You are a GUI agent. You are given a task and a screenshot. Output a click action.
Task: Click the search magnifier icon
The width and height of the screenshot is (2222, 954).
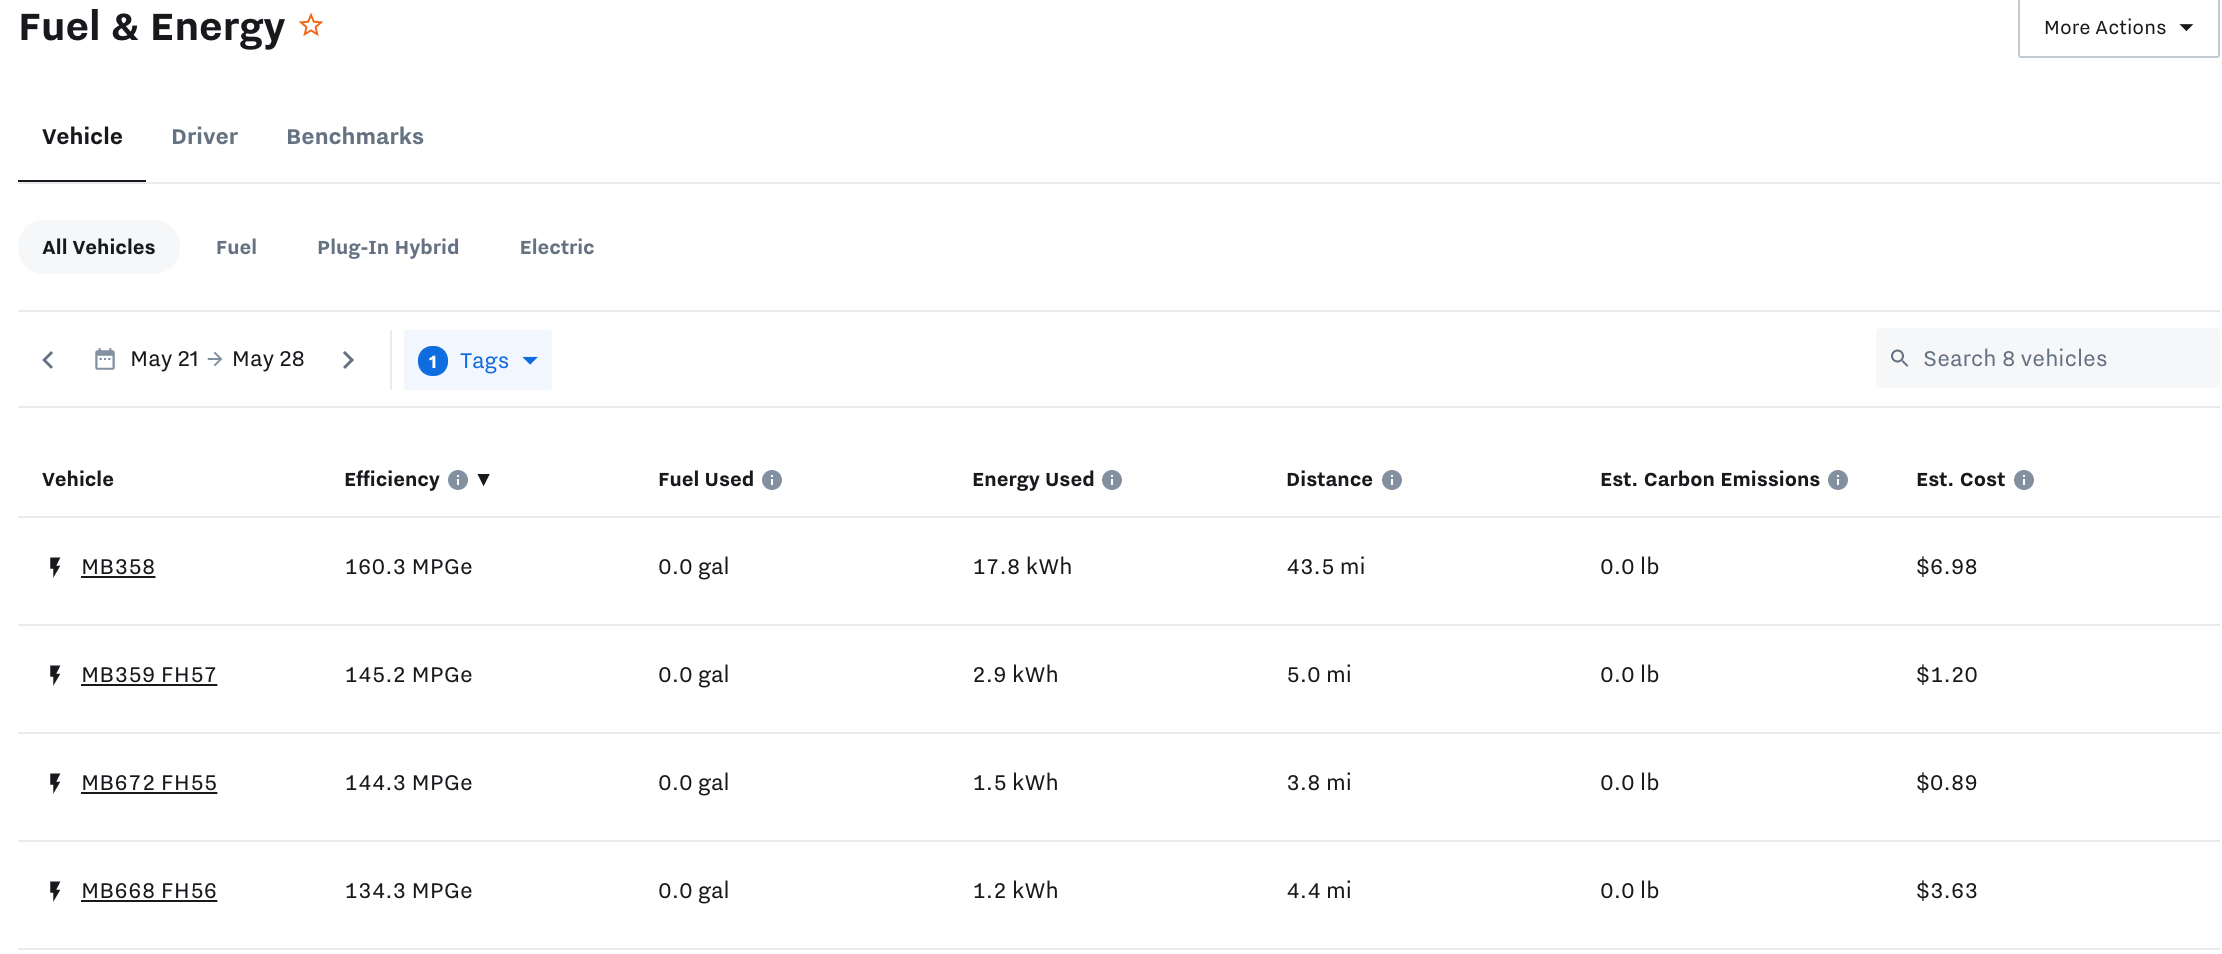click(1899, 357)
